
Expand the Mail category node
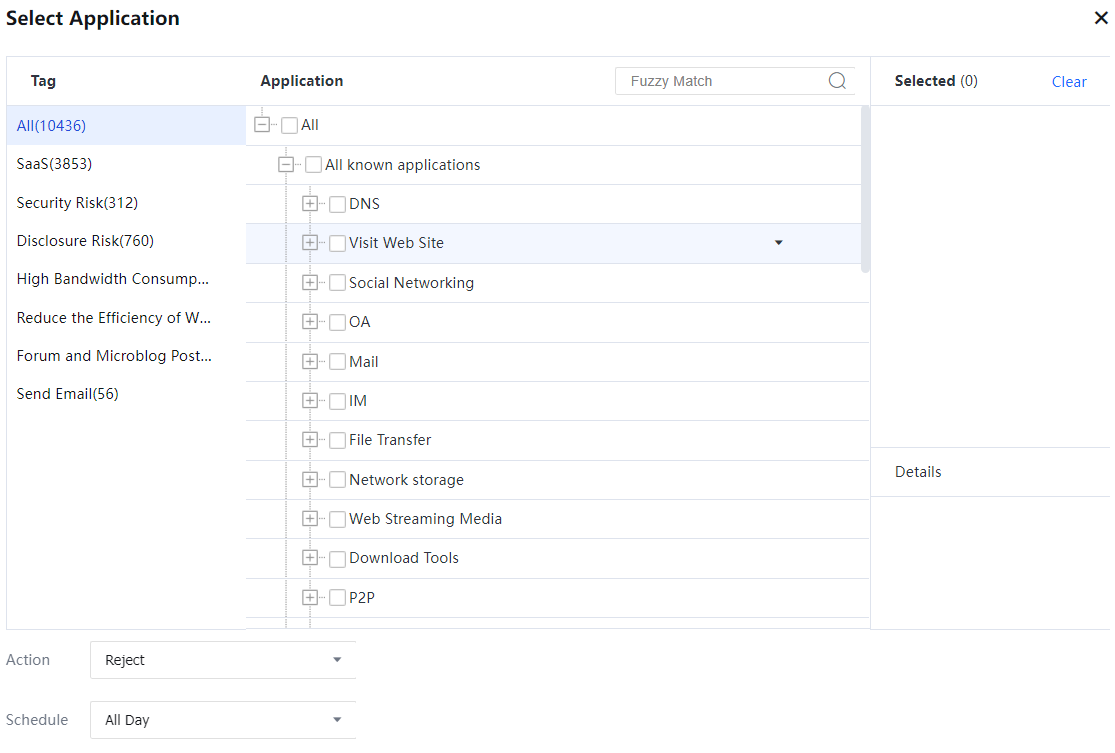tap(310, 362)
